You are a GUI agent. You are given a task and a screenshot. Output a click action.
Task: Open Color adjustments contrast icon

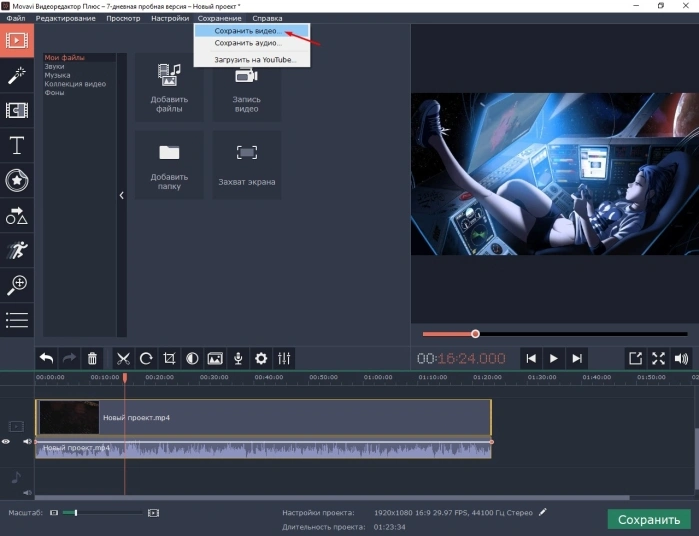coord(192,358)
